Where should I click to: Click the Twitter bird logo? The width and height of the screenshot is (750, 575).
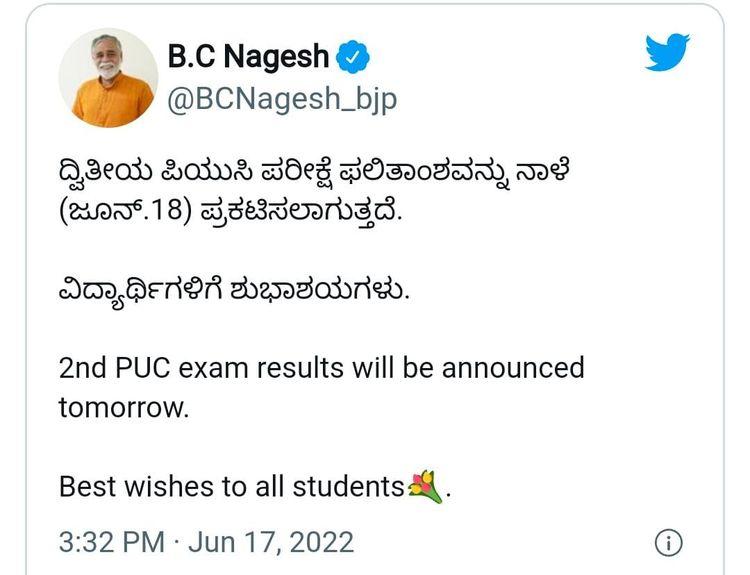(667, 52)
